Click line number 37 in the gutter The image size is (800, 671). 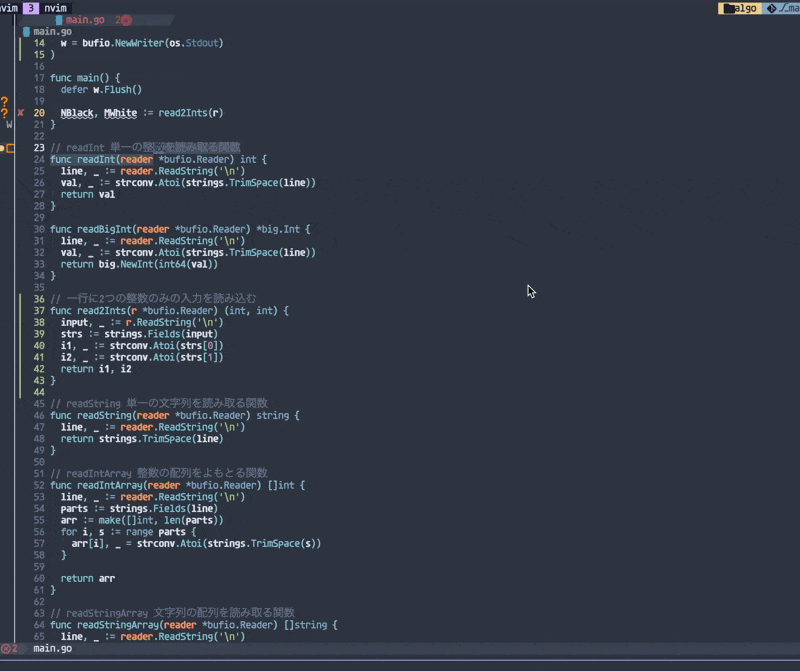[39, 311]
